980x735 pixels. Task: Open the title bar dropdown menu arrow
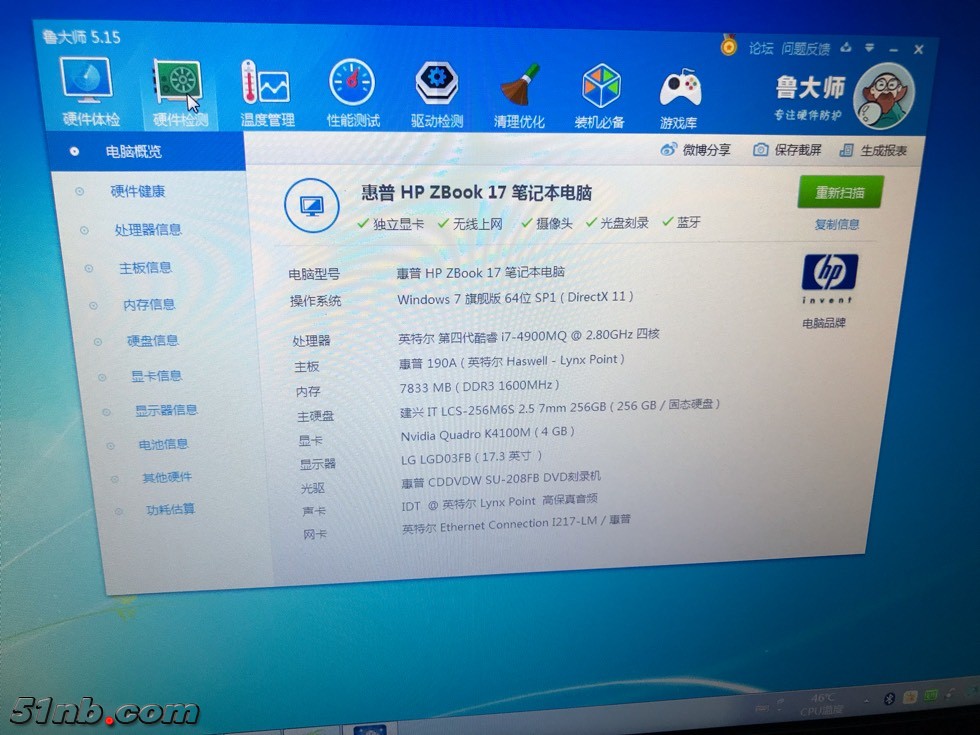[x=868, y=48]
